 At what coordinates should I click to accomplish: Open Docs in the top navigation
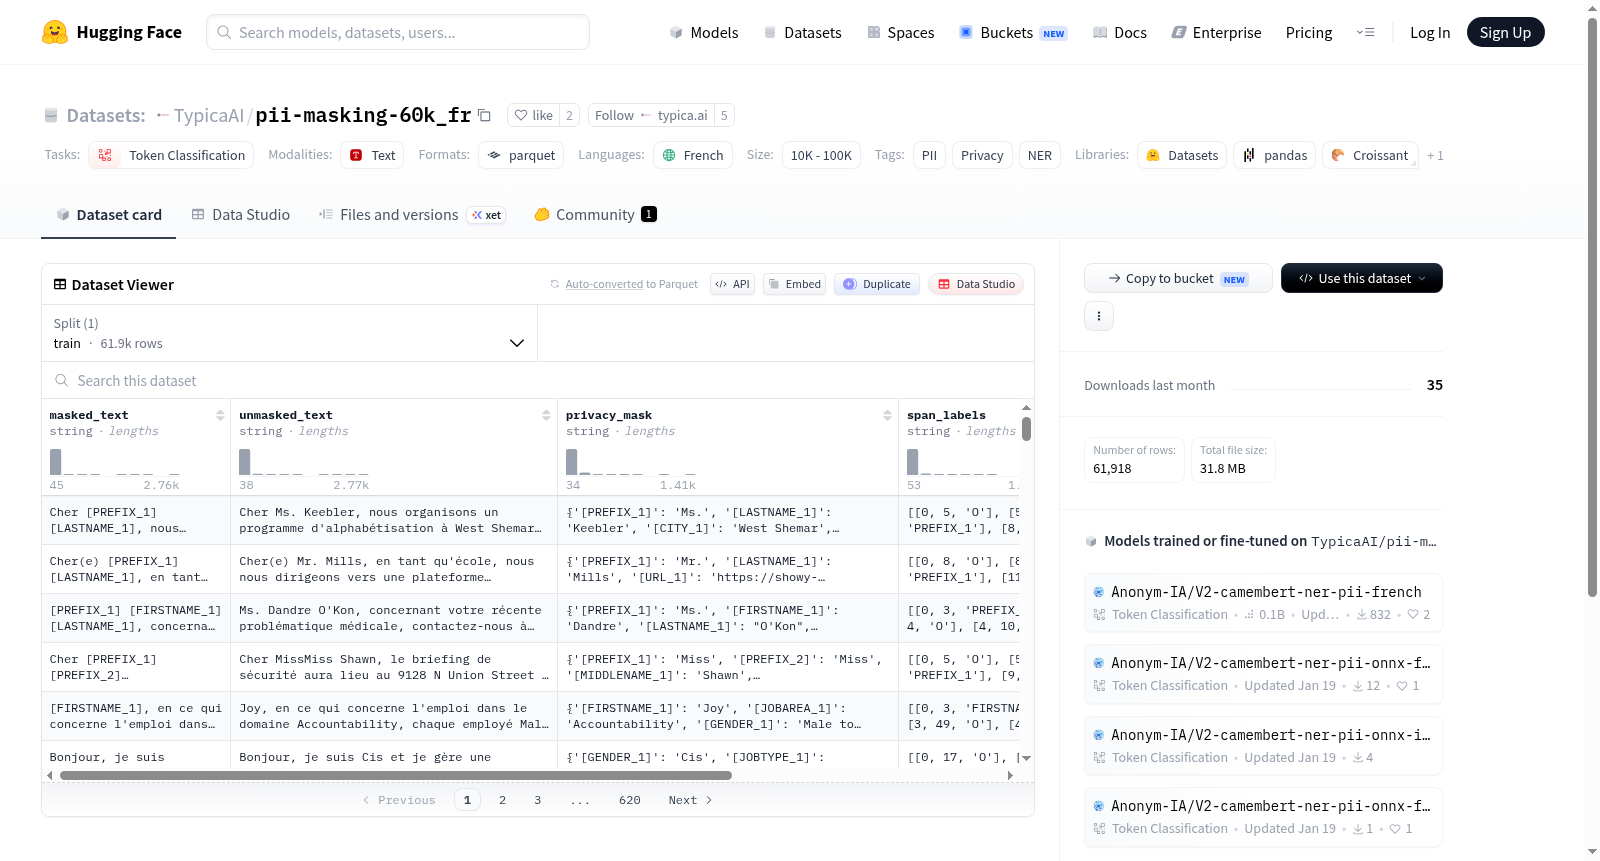(x=1119, y=32)
